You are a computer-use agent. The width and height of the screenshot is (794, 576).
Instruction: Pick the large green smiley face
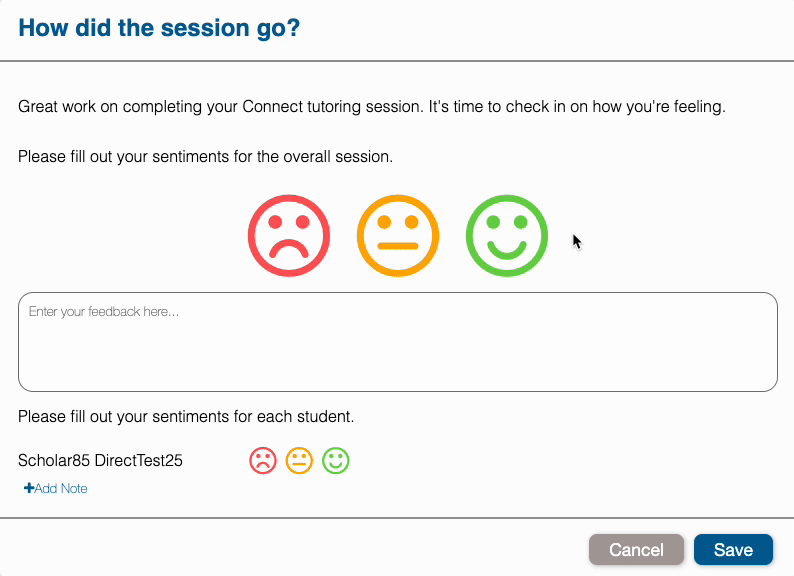click(507, 236)
